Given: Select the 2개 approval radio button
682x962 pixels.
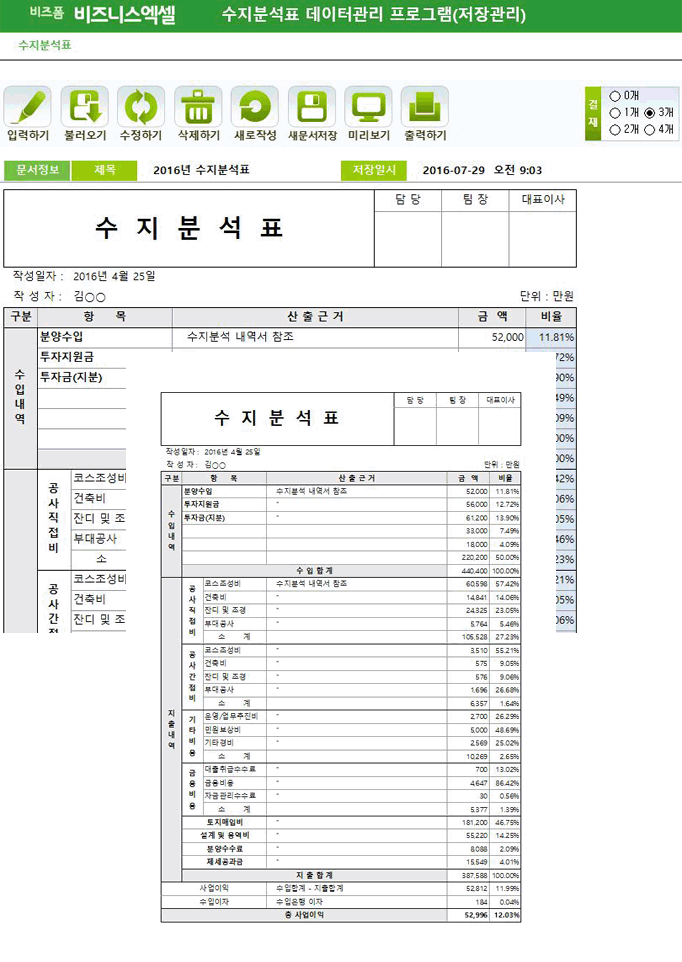Looking at the screenshot, I should (615, 129).
